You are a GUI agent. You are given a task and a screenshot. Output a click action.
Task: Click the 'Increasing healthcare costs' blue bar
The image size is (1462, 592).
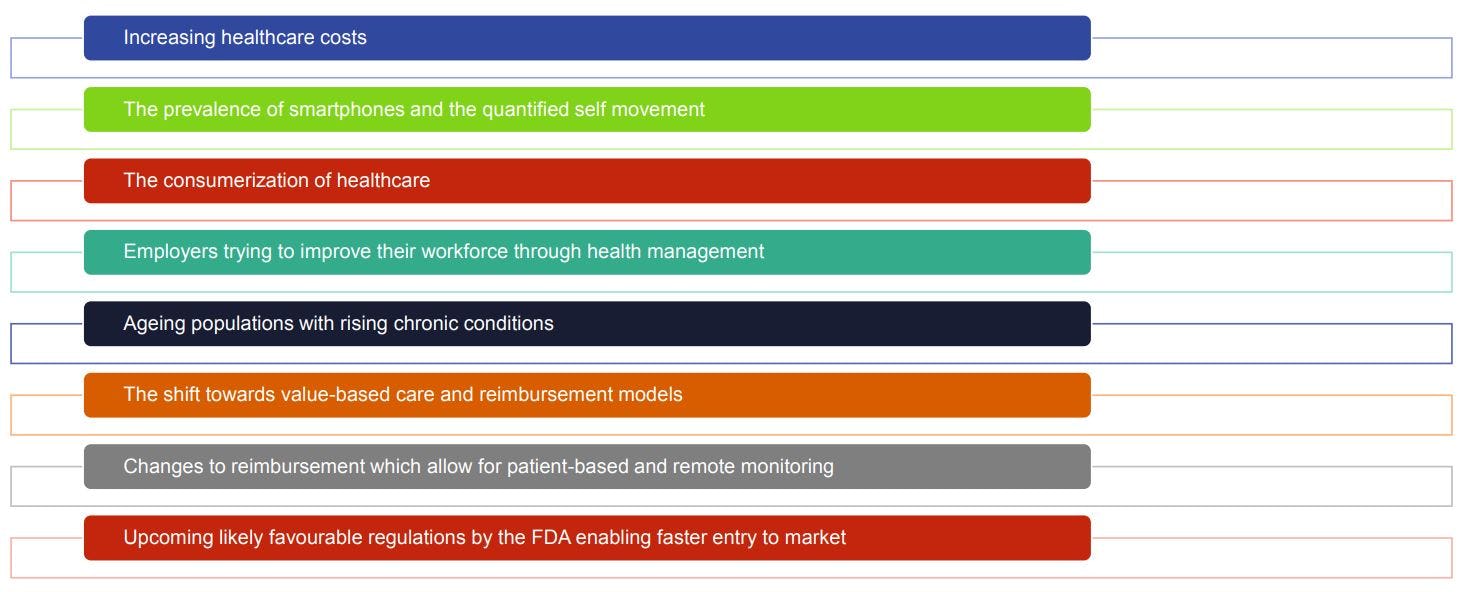[587, 38]
